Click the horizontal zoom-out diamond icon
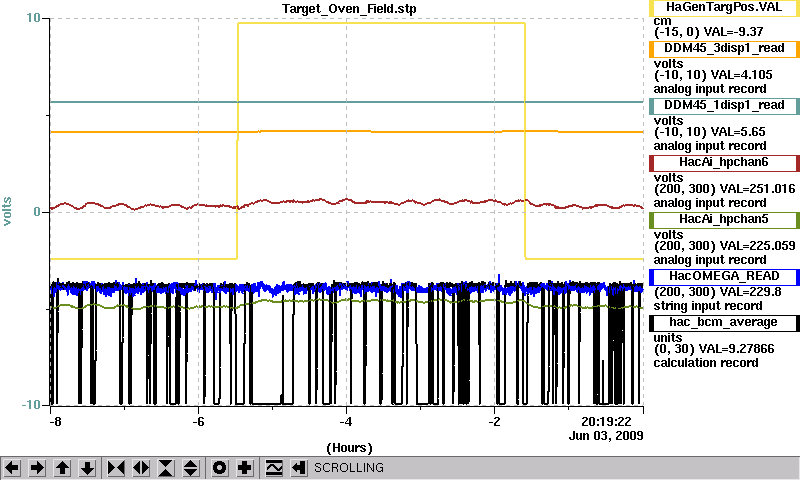800x480 pixels. (141, 468)
